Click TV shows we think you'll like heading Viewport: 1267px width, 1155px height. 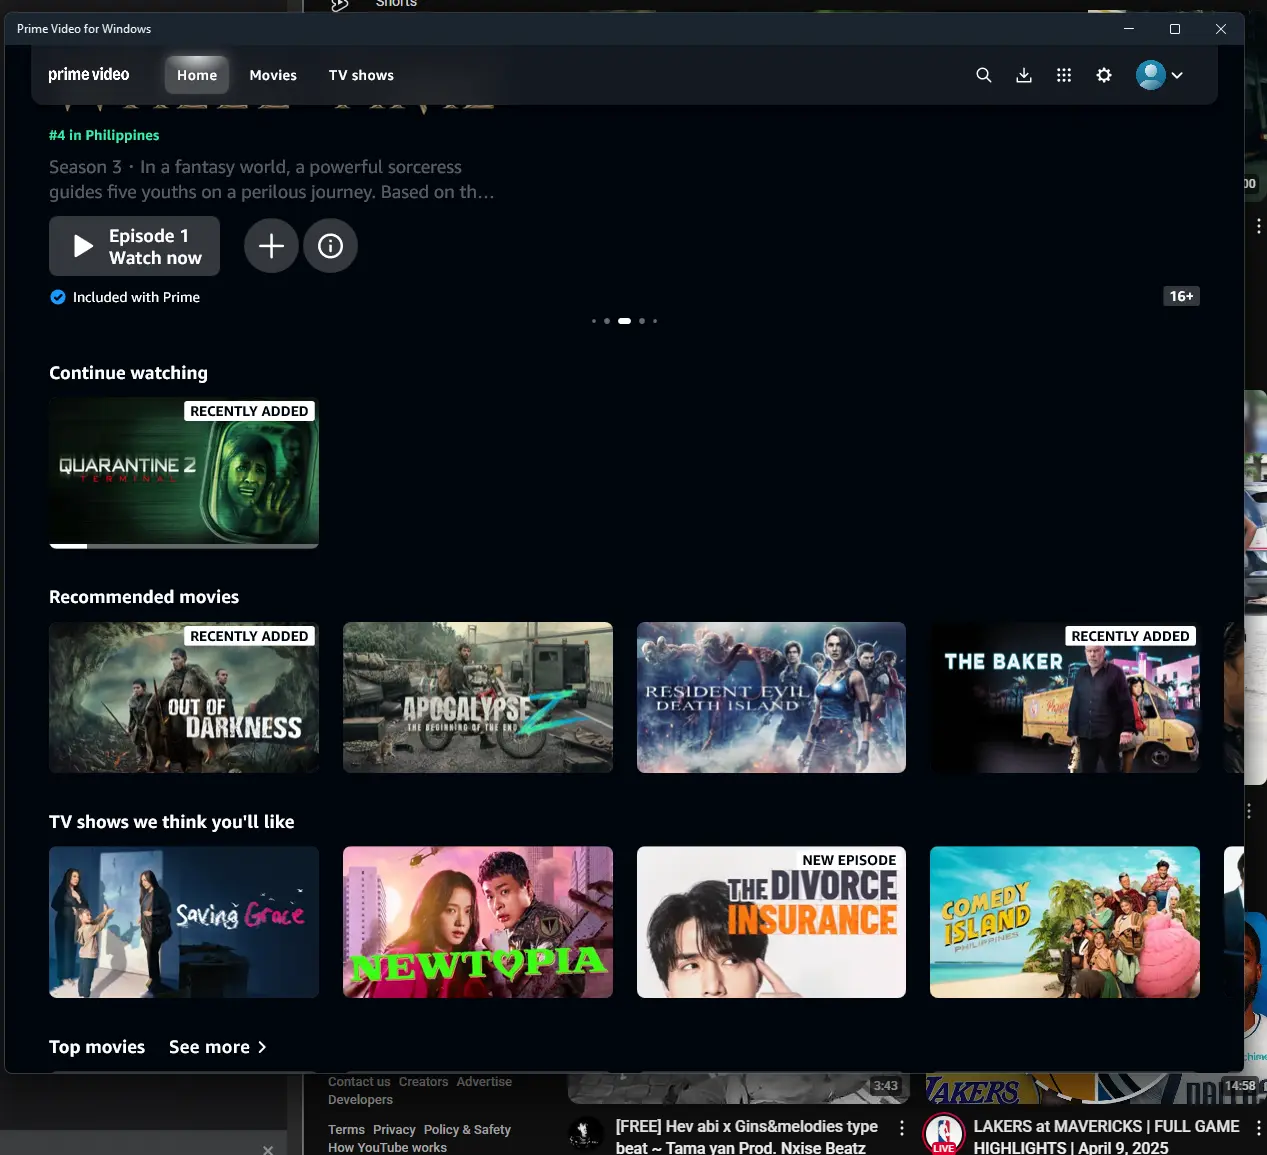[x=172, y=822]
